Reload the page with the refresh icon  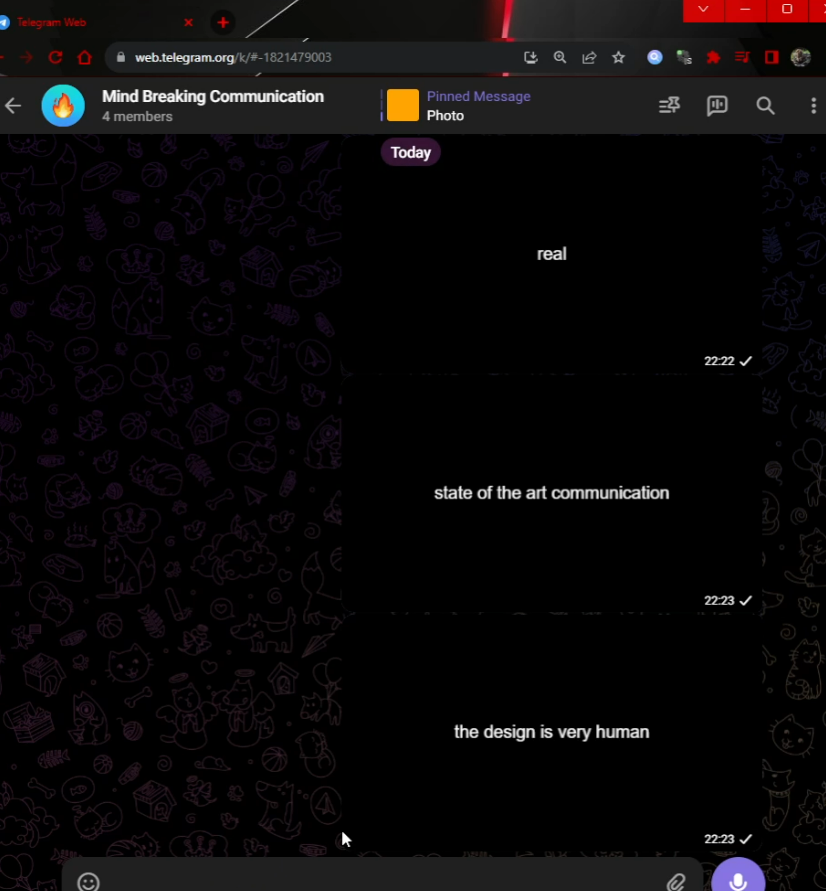55,57
